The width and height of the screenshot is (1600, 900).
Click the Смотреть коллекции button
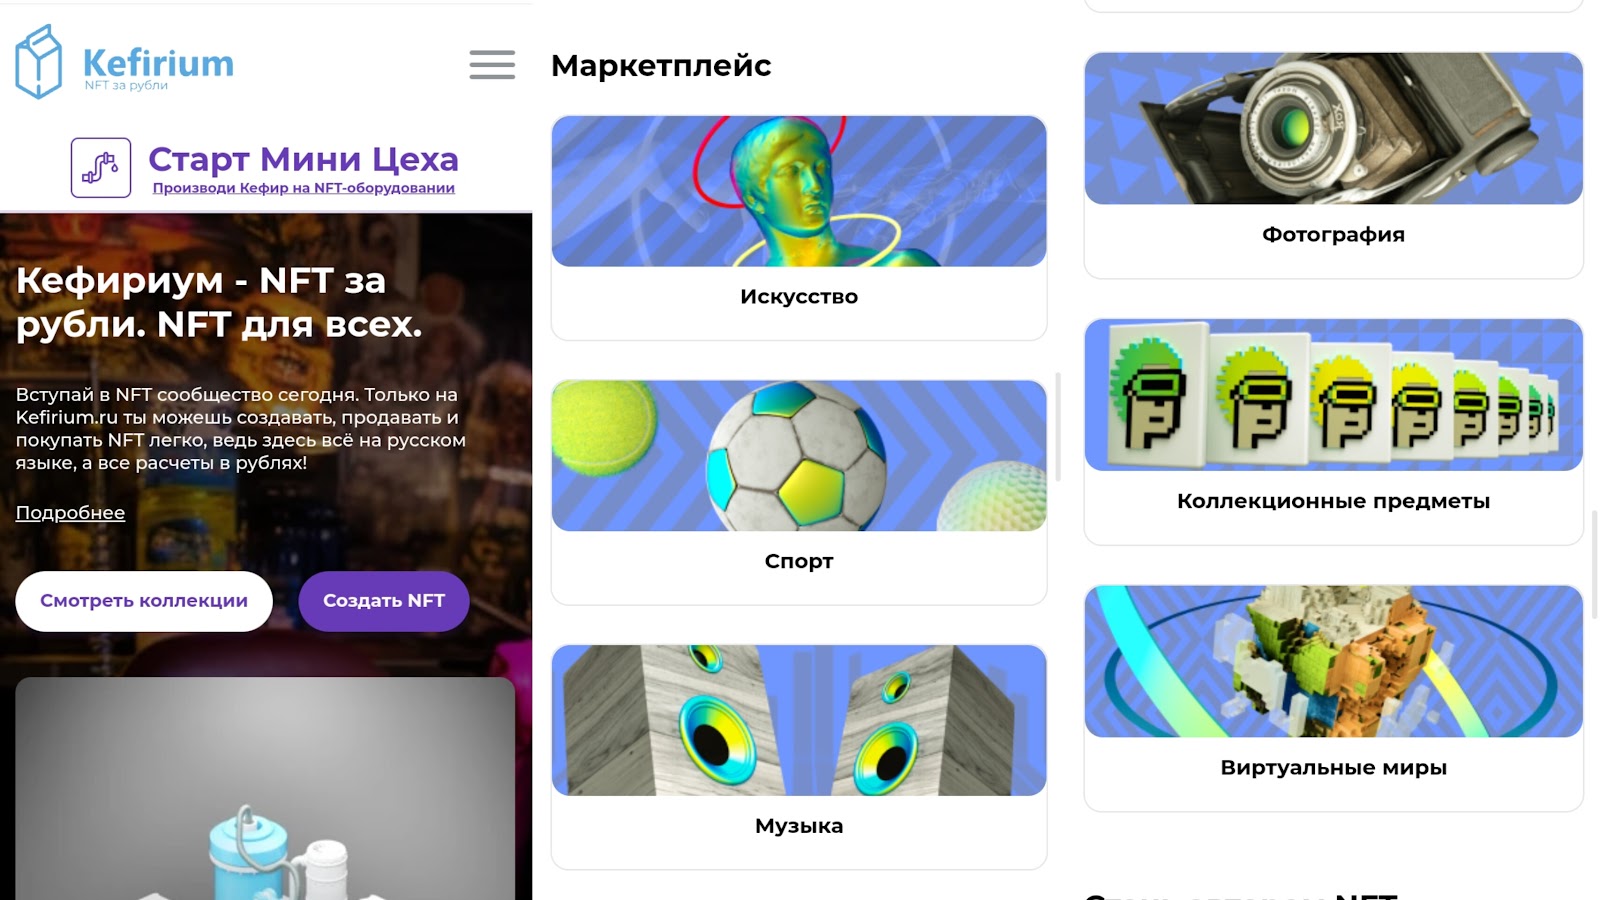pyautogui.click(x=144, y=601)
